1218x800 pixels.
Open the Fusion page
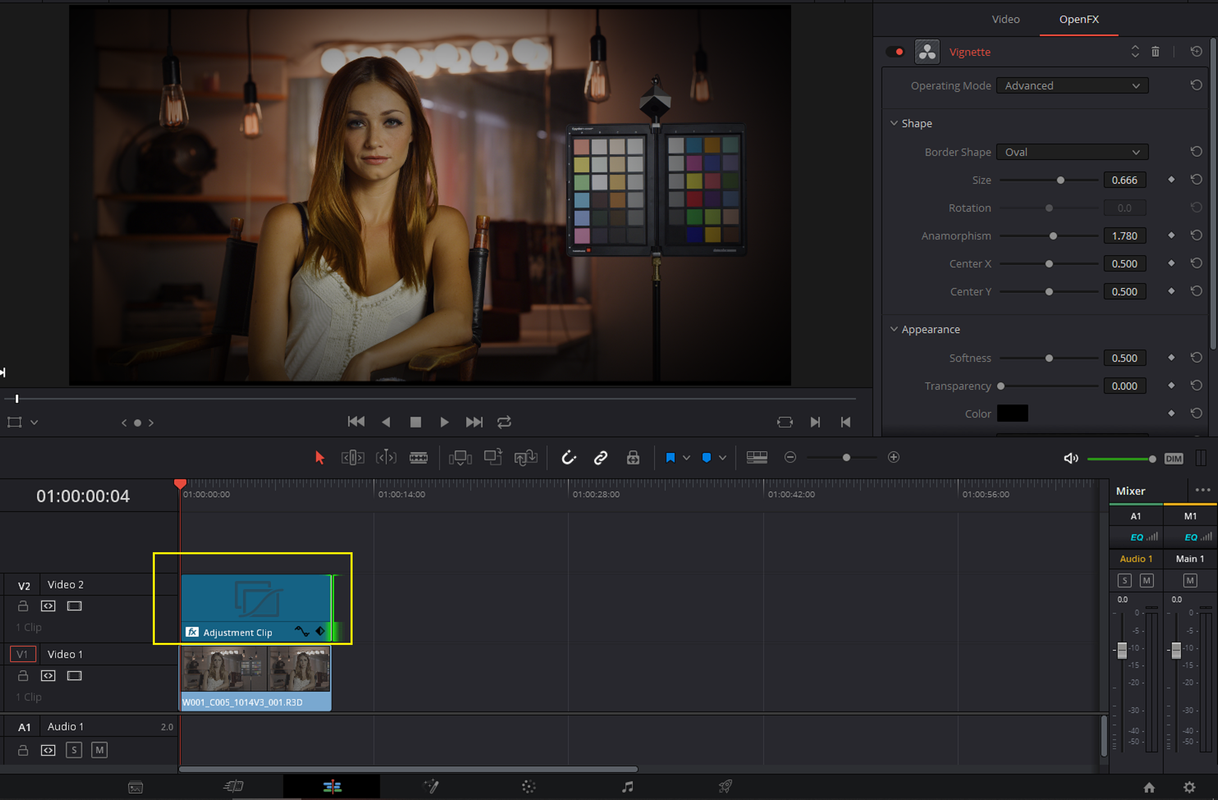pyautogui.click(x=432, y=787)
